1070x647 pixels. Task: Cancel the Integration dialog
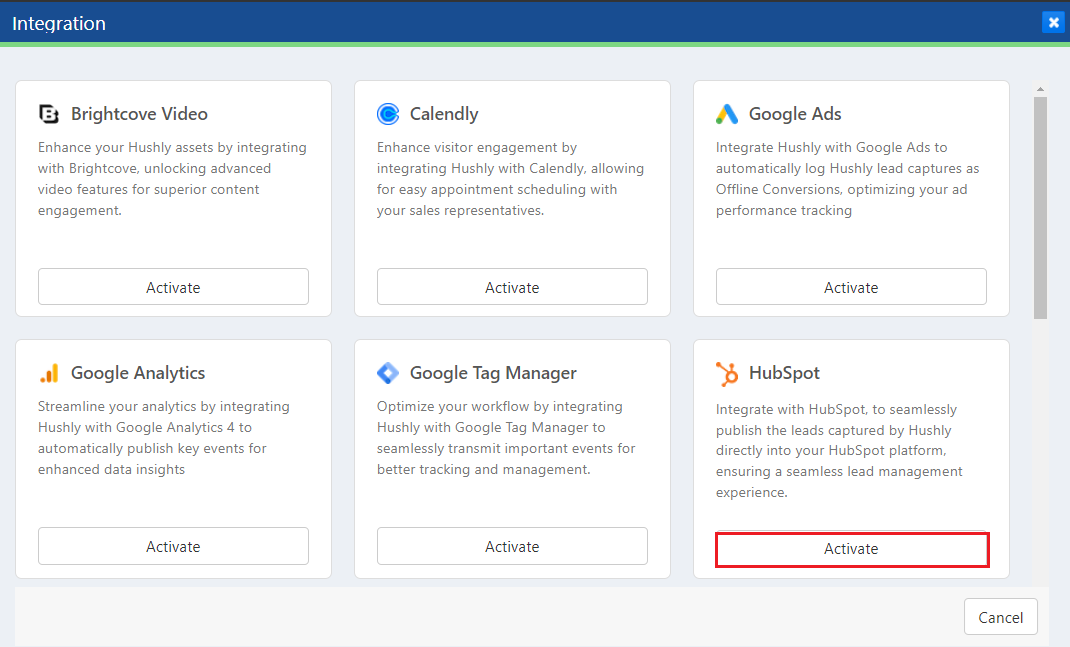1000,617
